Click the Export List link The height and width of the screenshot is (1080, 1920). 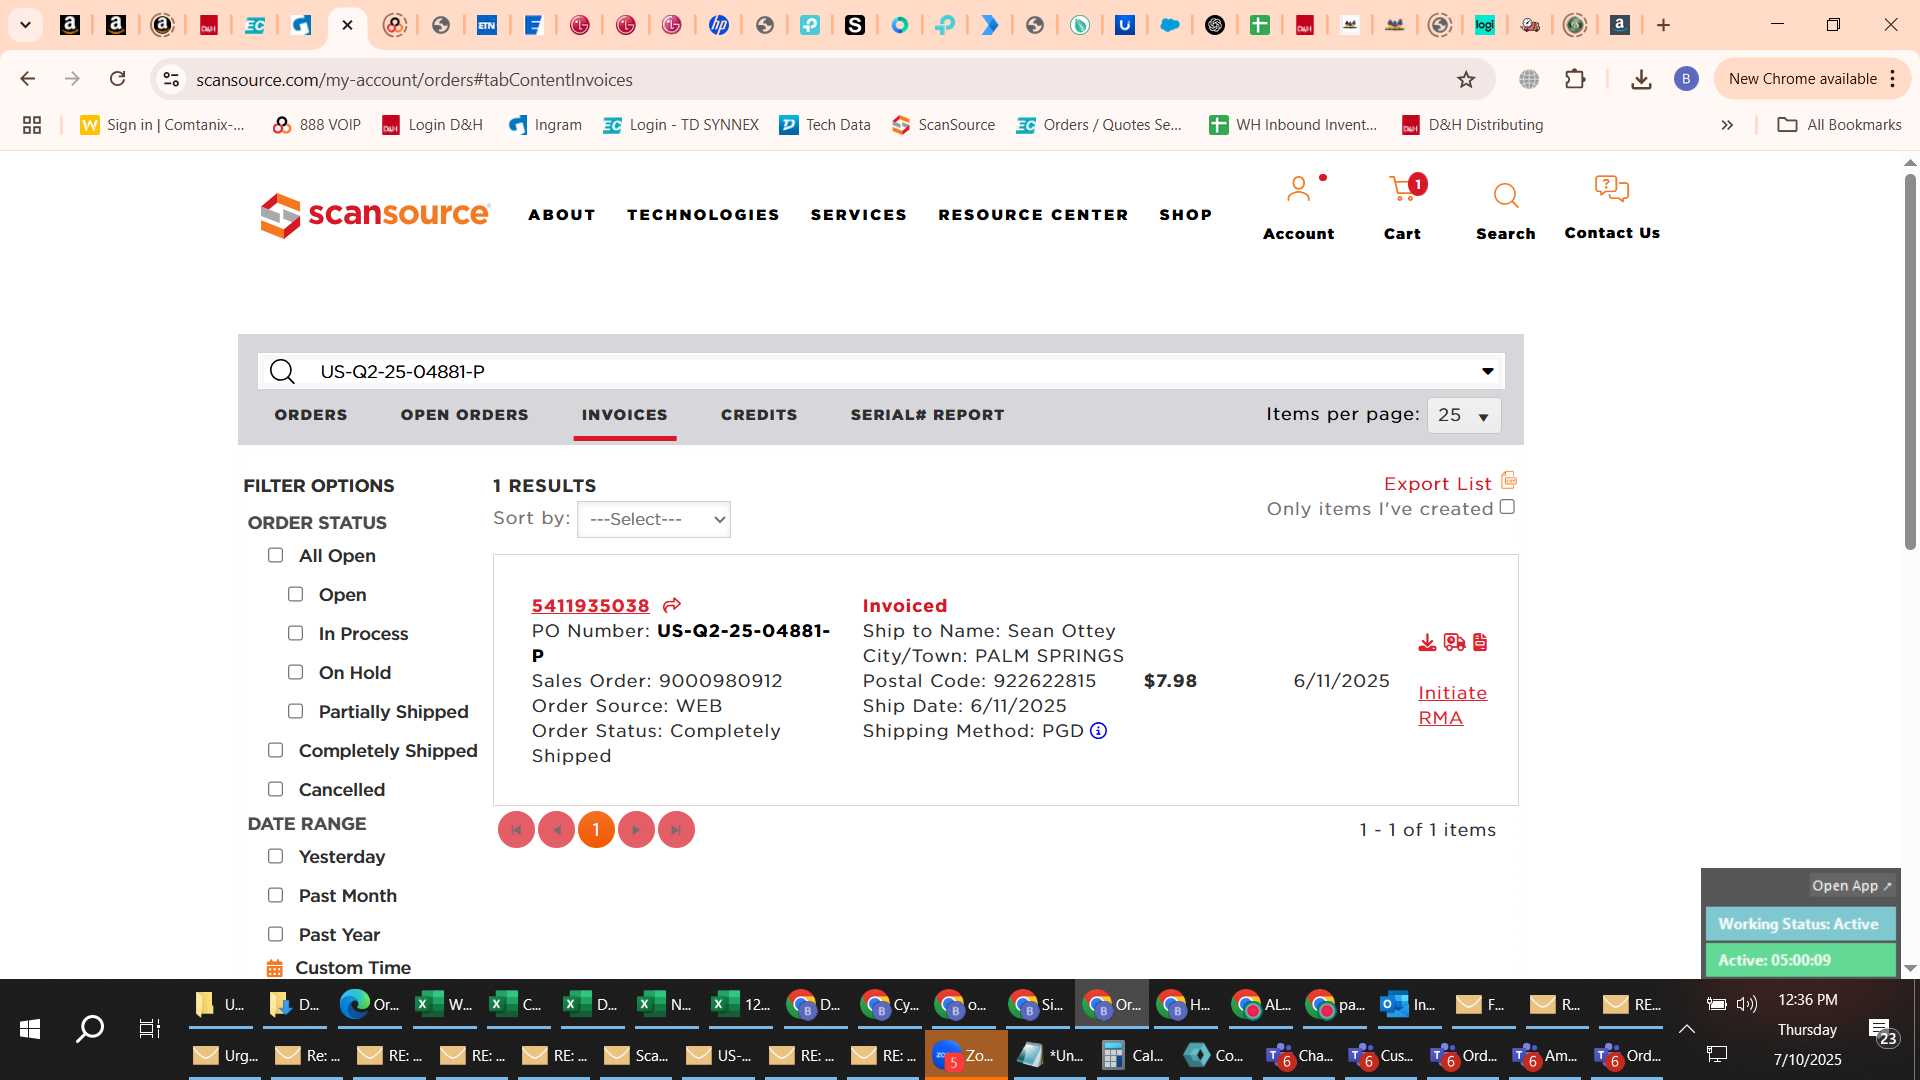(1437, 484)
